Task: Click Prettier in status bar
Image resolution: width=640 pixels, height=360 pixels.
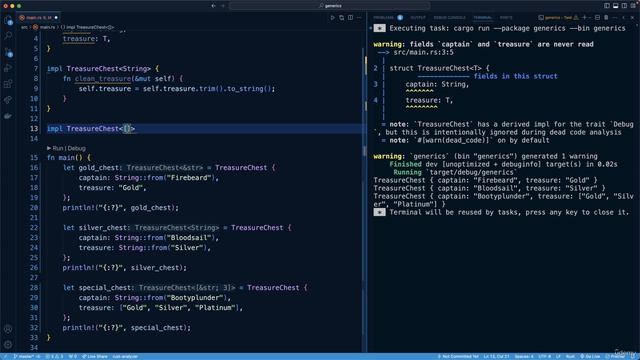Action: [615, 356]
